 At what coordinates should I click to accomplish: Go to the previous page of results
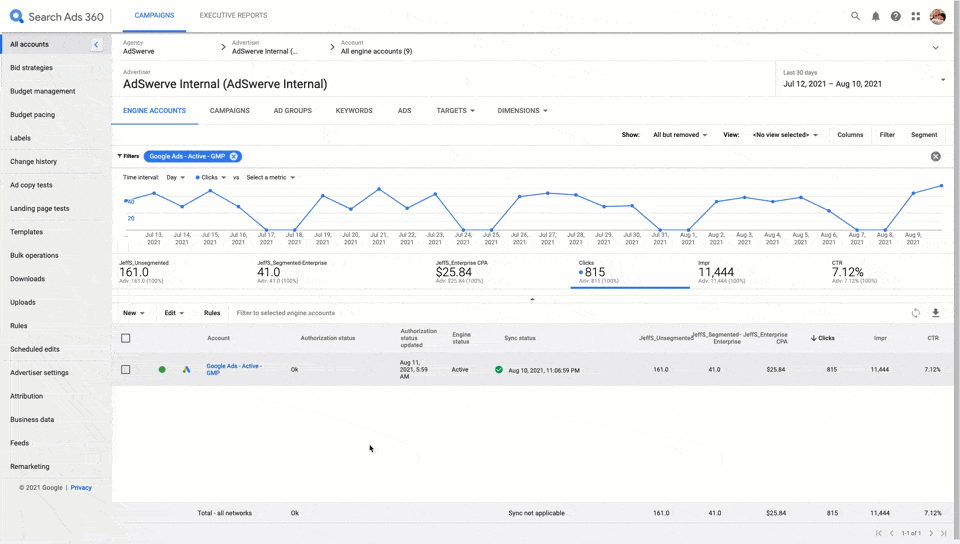[x=891, y=533]
